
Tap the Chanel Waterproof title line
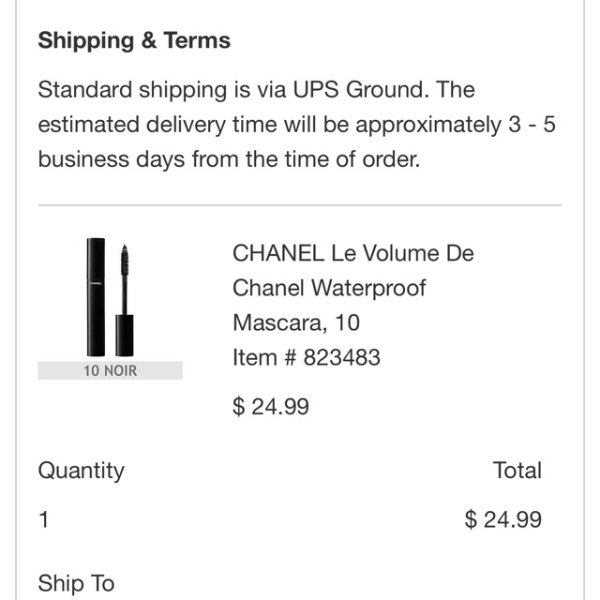329,288
